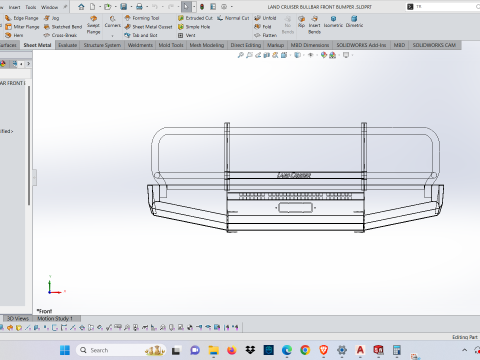Click the Rebuild traffic light icon
Screen dimensions: 480x360
coord(202,7)
